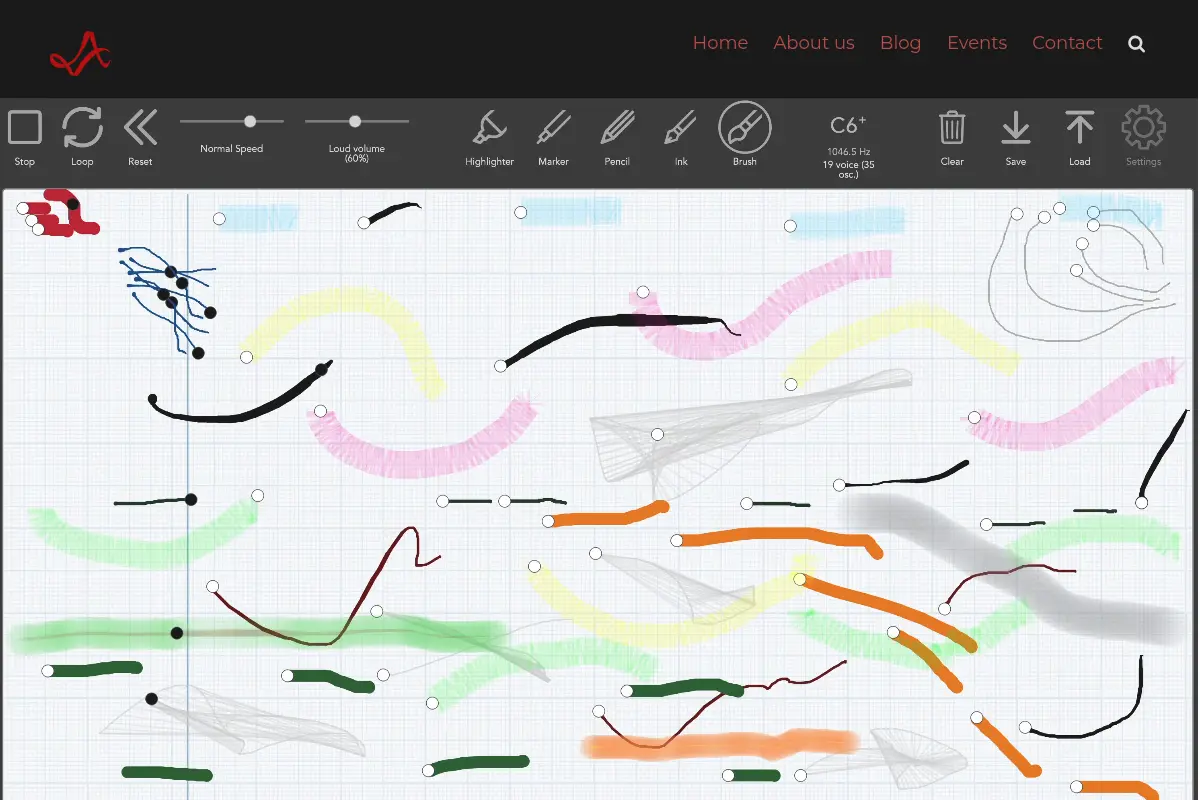Screen dimensions: 1200x800
Task: Select the Marker tool
Action: (x=553, y=128)
